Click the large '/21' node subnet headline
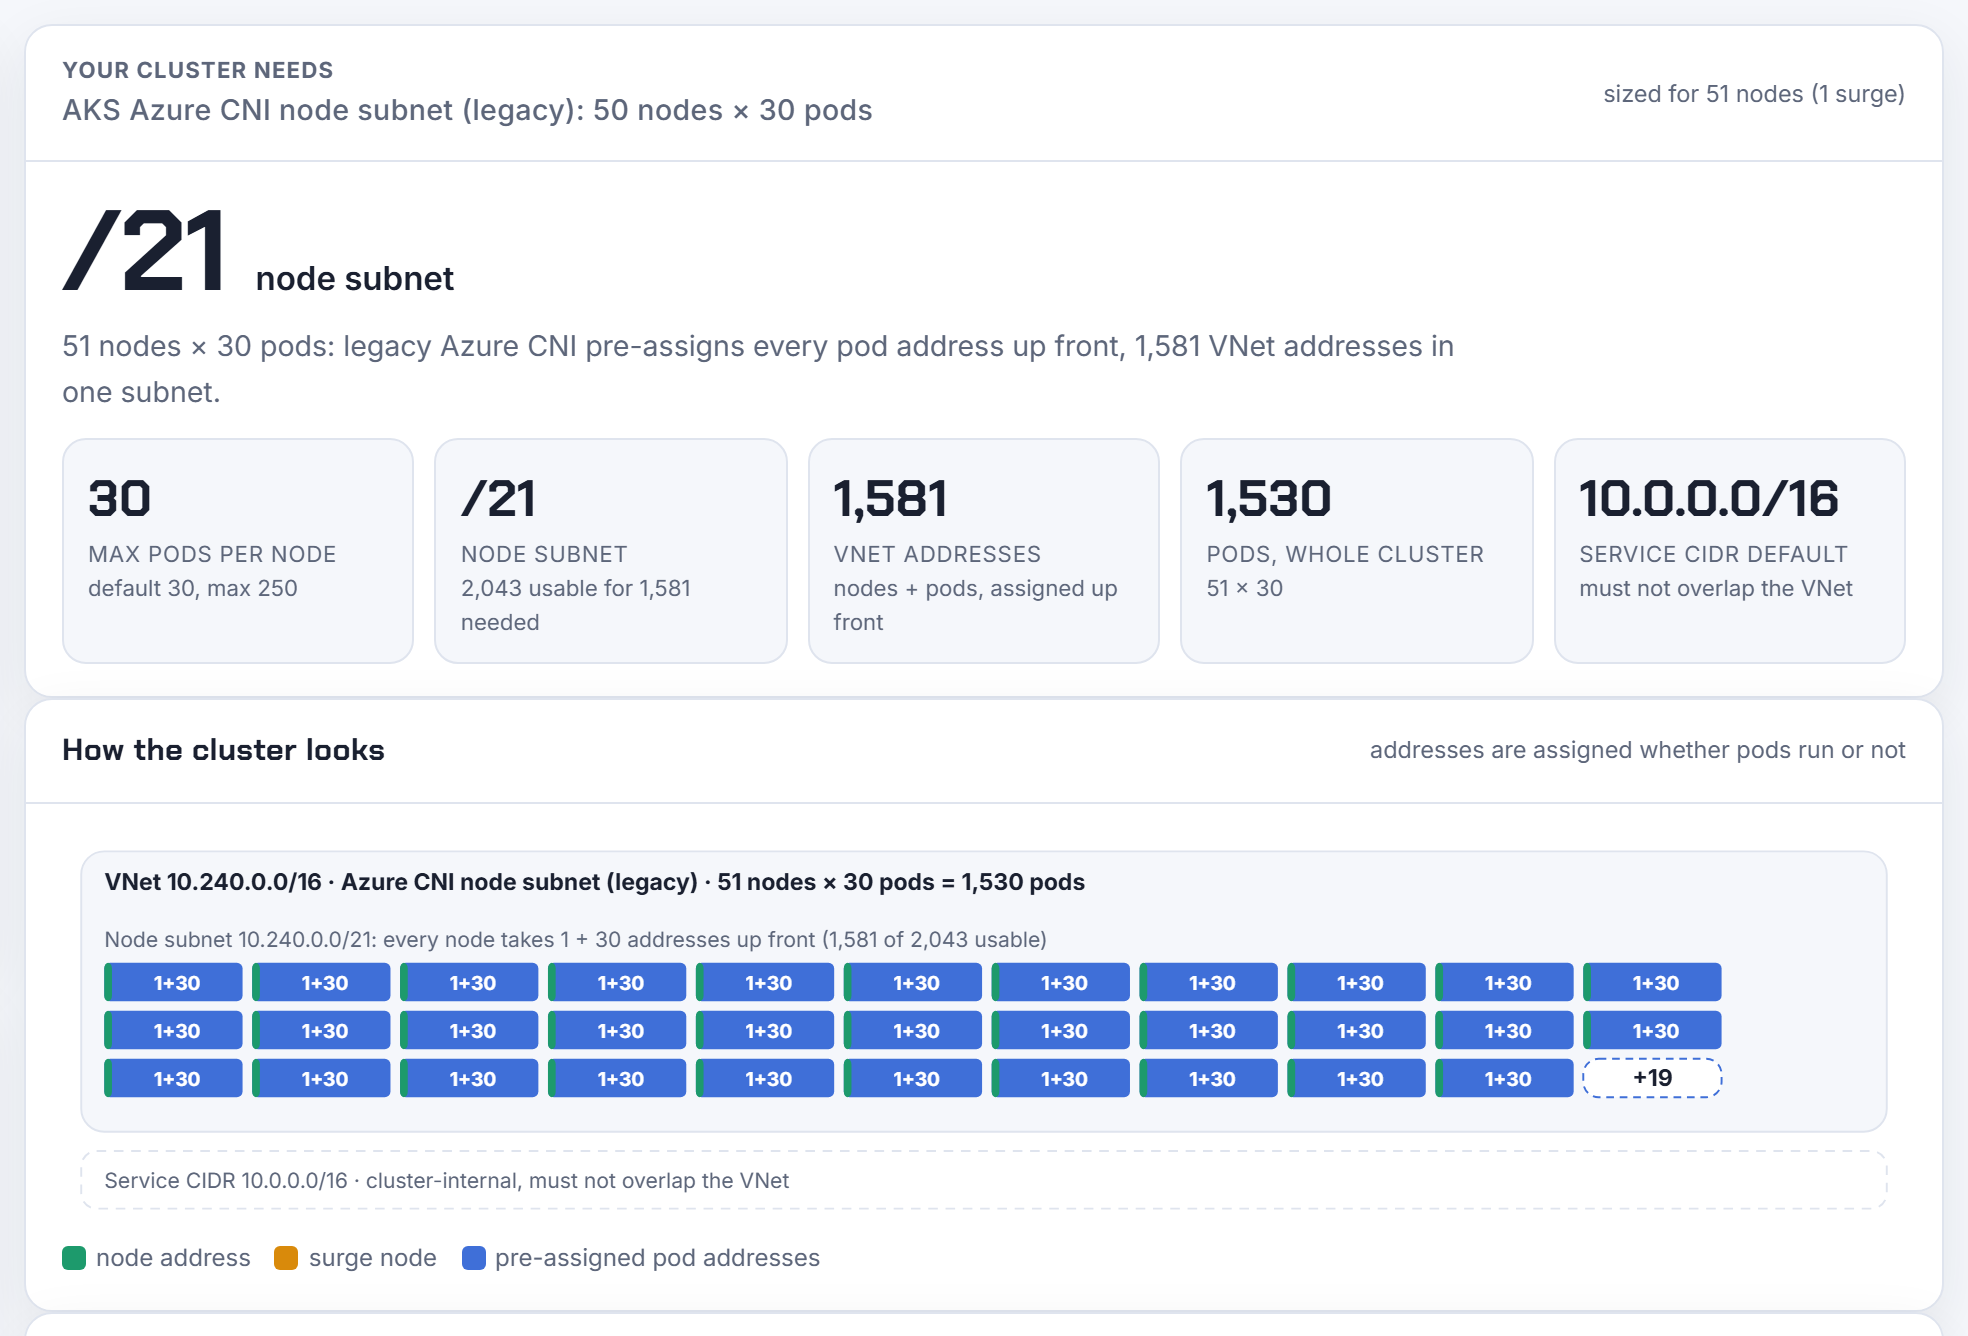Viewport: 1968px width, 1336px height. click(x=144, y=251)
